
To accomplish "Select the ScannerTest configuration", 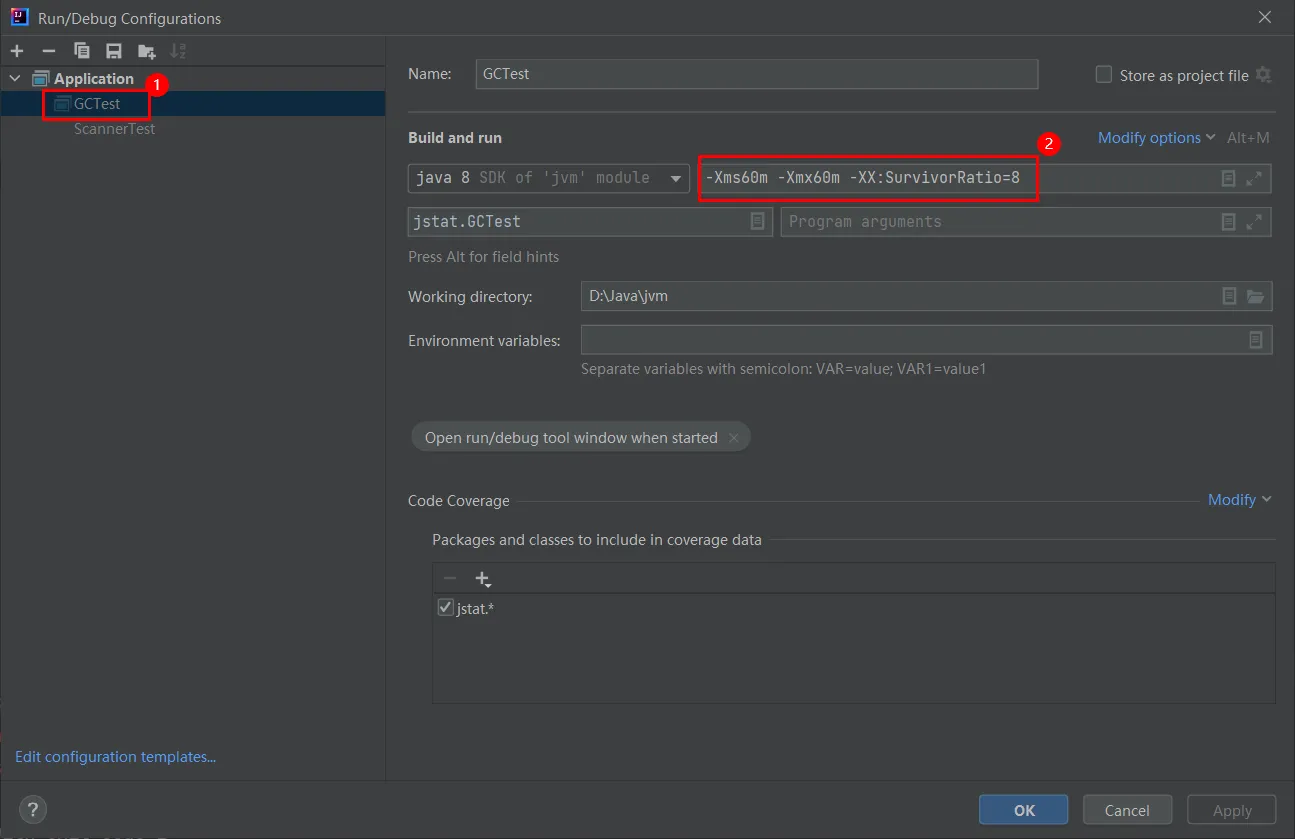I will pyautogui.click(x=193, y=129).
